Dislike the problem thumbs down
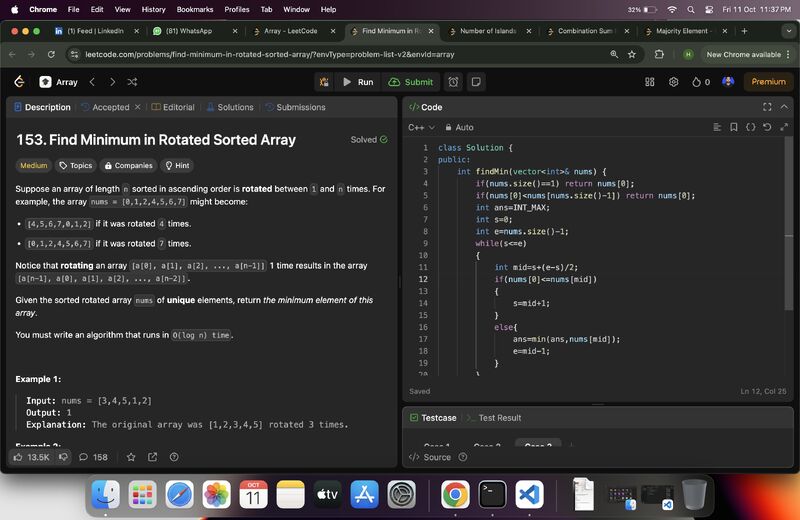Image resolution: width=800 pixels, height=520 pixels. [63, 457]
